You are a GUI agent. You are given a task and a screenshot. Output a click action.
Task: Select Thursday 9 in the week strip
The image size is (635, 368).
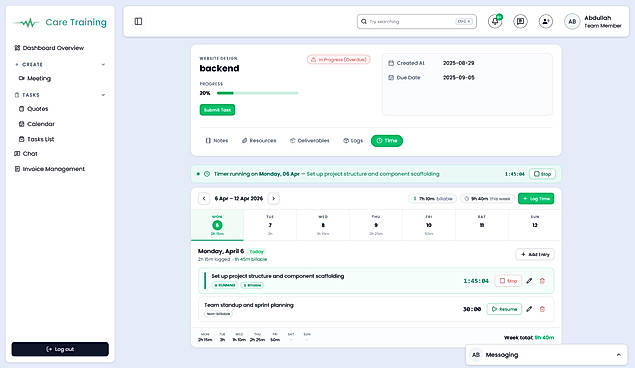point(376,225)
